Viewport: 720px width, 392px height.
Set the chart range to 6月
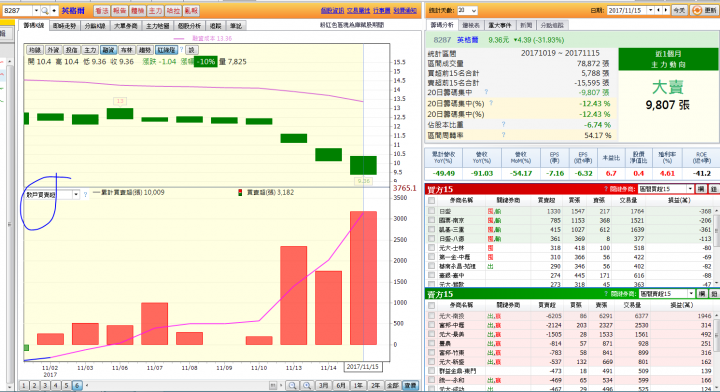[x=341, y=386]
